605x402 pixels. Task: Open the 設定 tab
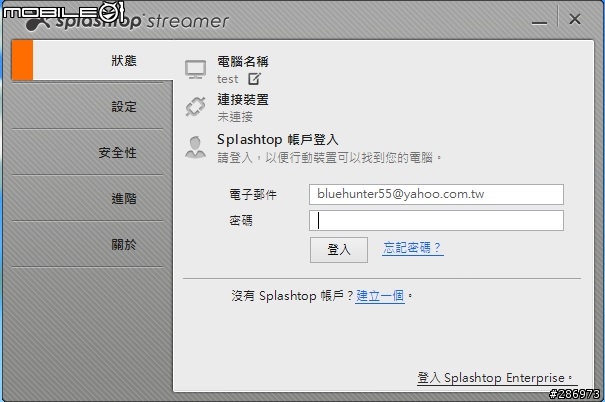pyautogui.click(x=88, y=106)
